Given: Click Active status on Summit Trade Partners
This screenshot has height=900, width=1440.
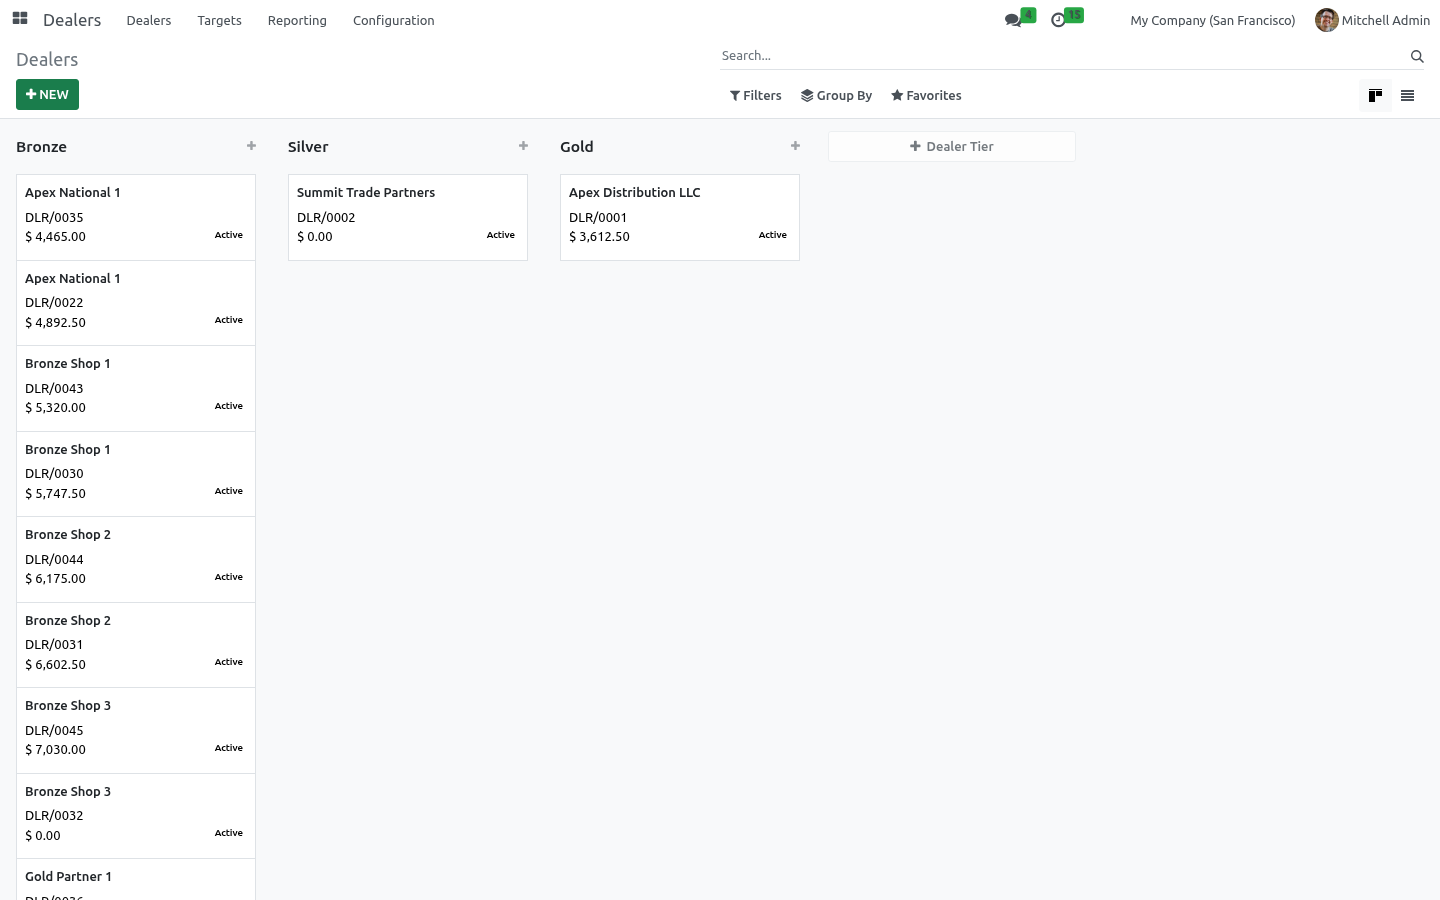Looking at the screenshot, I should (501, 235).
